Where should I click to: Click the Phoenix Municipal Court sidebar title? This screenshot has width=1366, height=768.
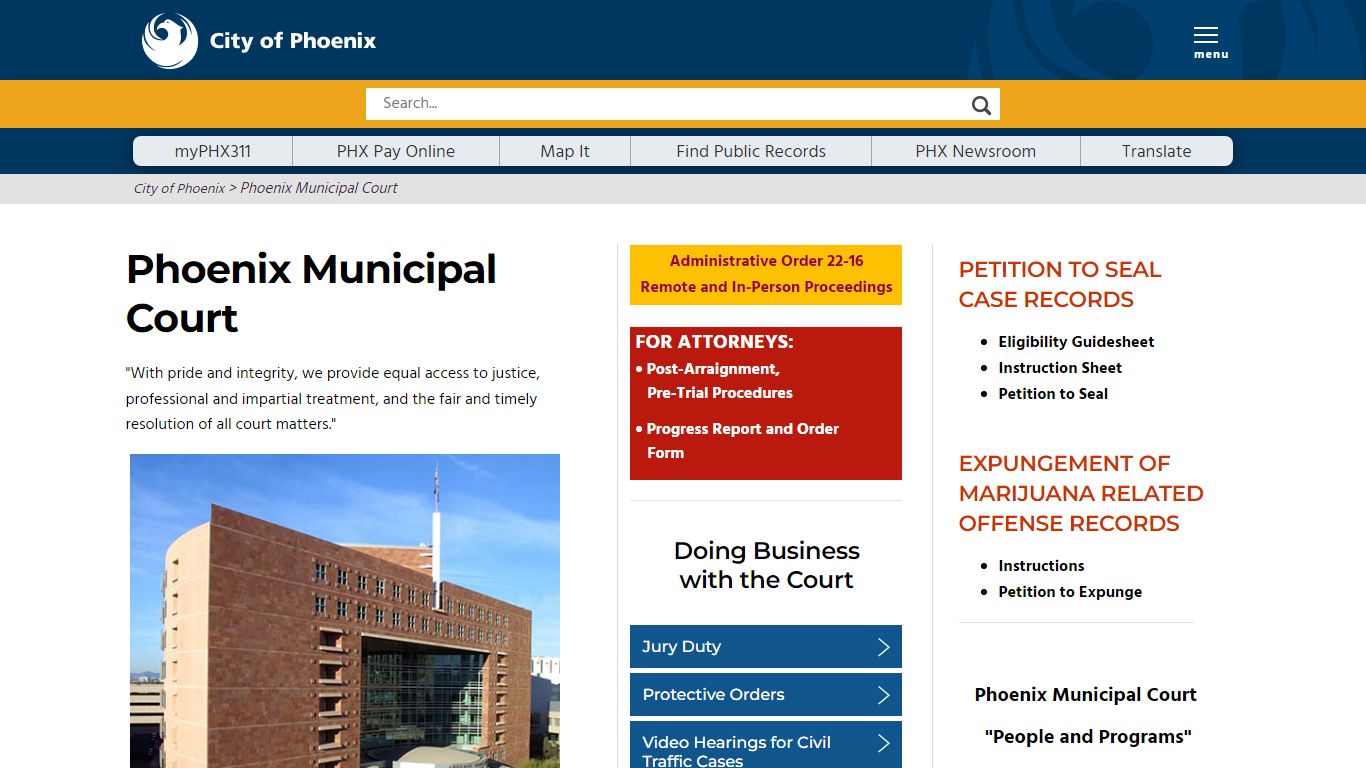pyautogui.click(x=1086, y=695)
